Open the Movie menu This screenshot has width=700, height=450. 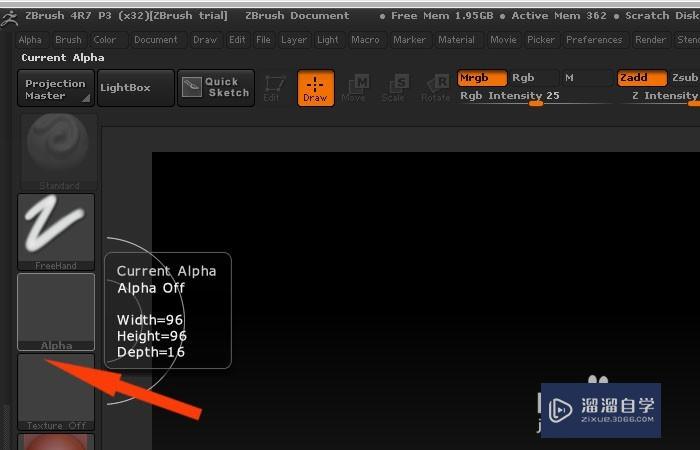[x=503, y=40]
